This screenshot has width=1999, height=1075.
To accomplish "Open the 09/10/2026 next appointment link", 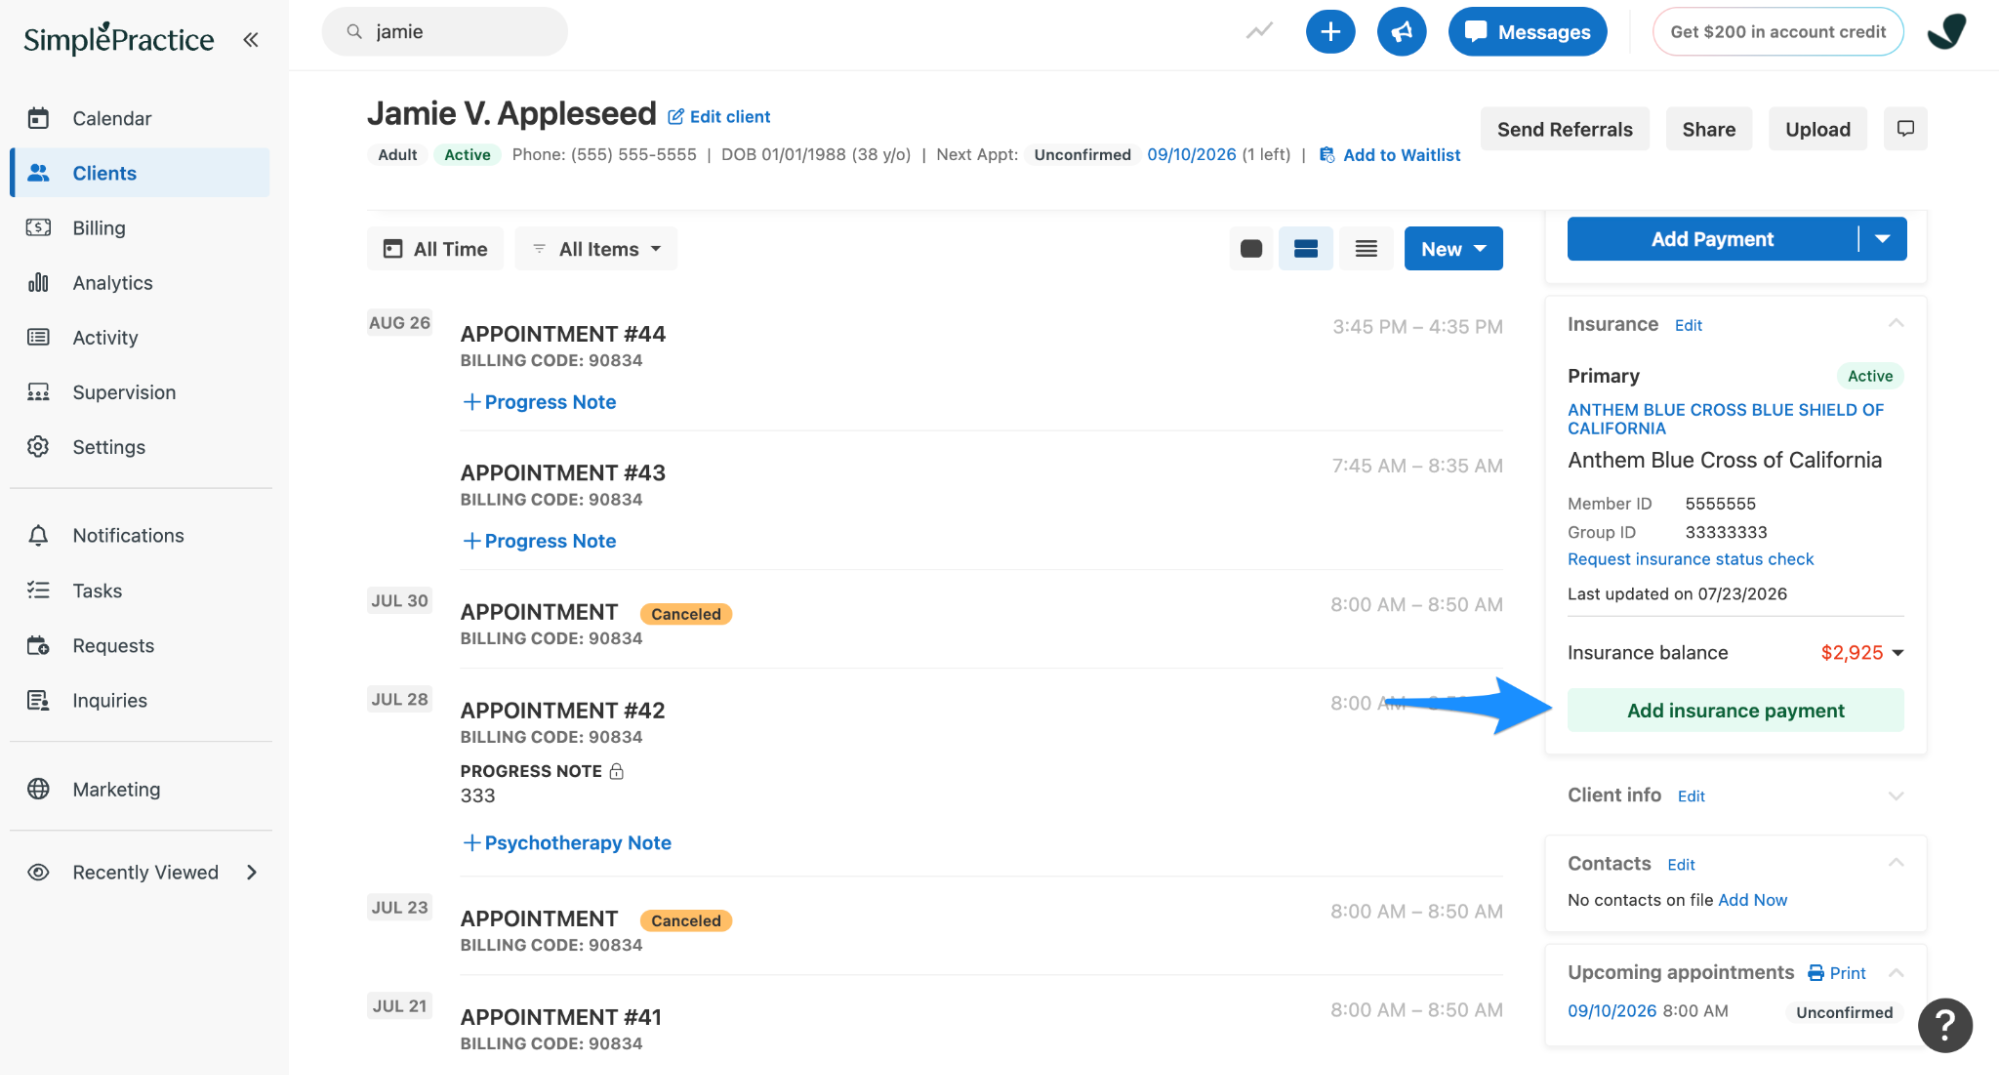I will click(1191, 155).
